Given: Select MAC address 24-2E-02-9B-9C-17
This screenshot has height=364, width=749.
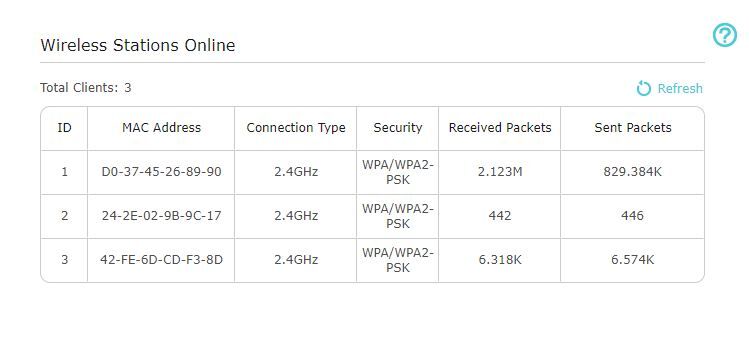Looking at the screenshot, I should coord(161,215).
